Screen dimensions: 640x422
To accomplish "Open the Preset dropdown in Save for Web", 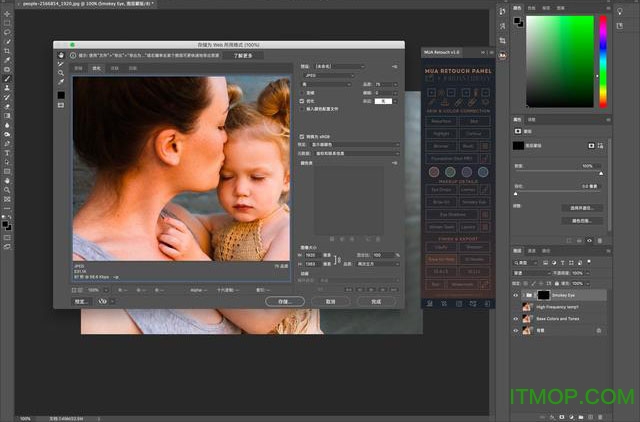I will [x=339, y=66].
